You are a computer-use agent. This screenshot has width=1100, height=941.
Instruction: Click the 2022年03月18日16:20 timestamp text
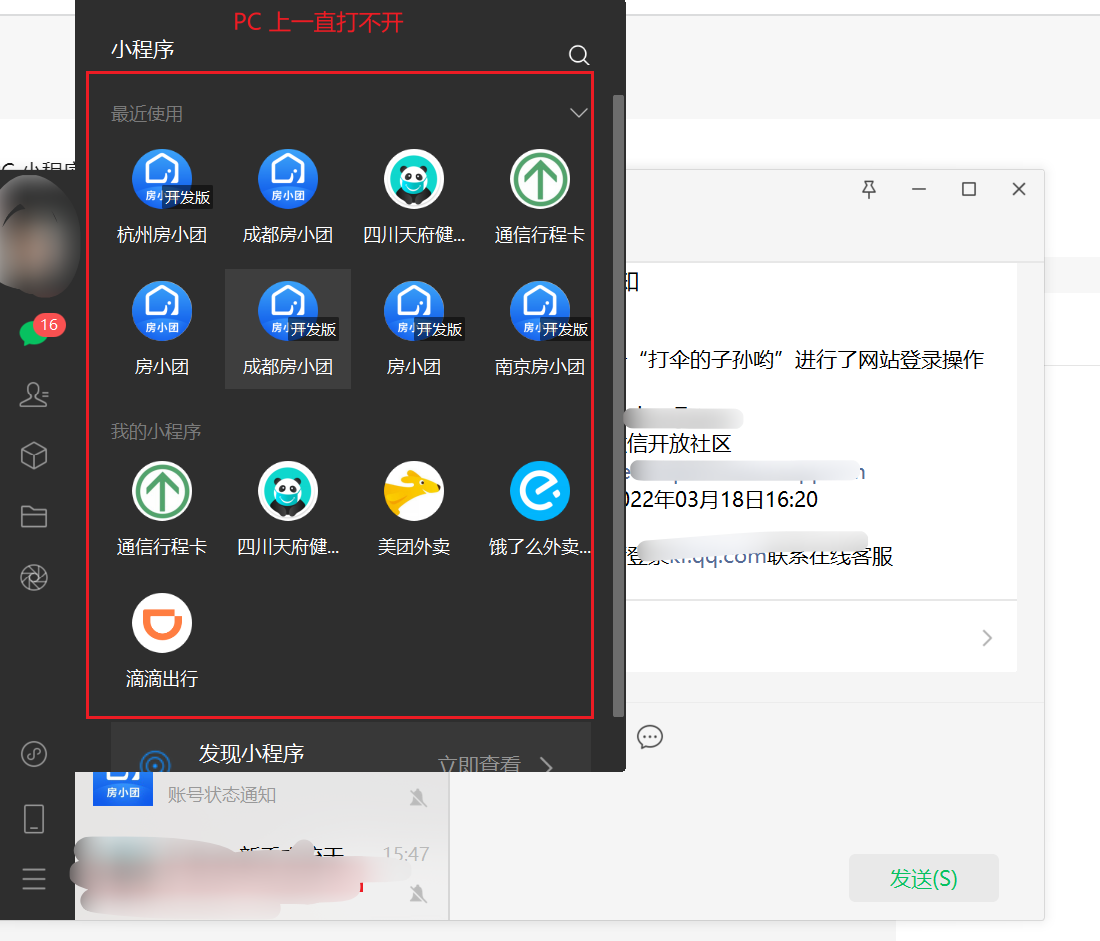pos(721,500)
